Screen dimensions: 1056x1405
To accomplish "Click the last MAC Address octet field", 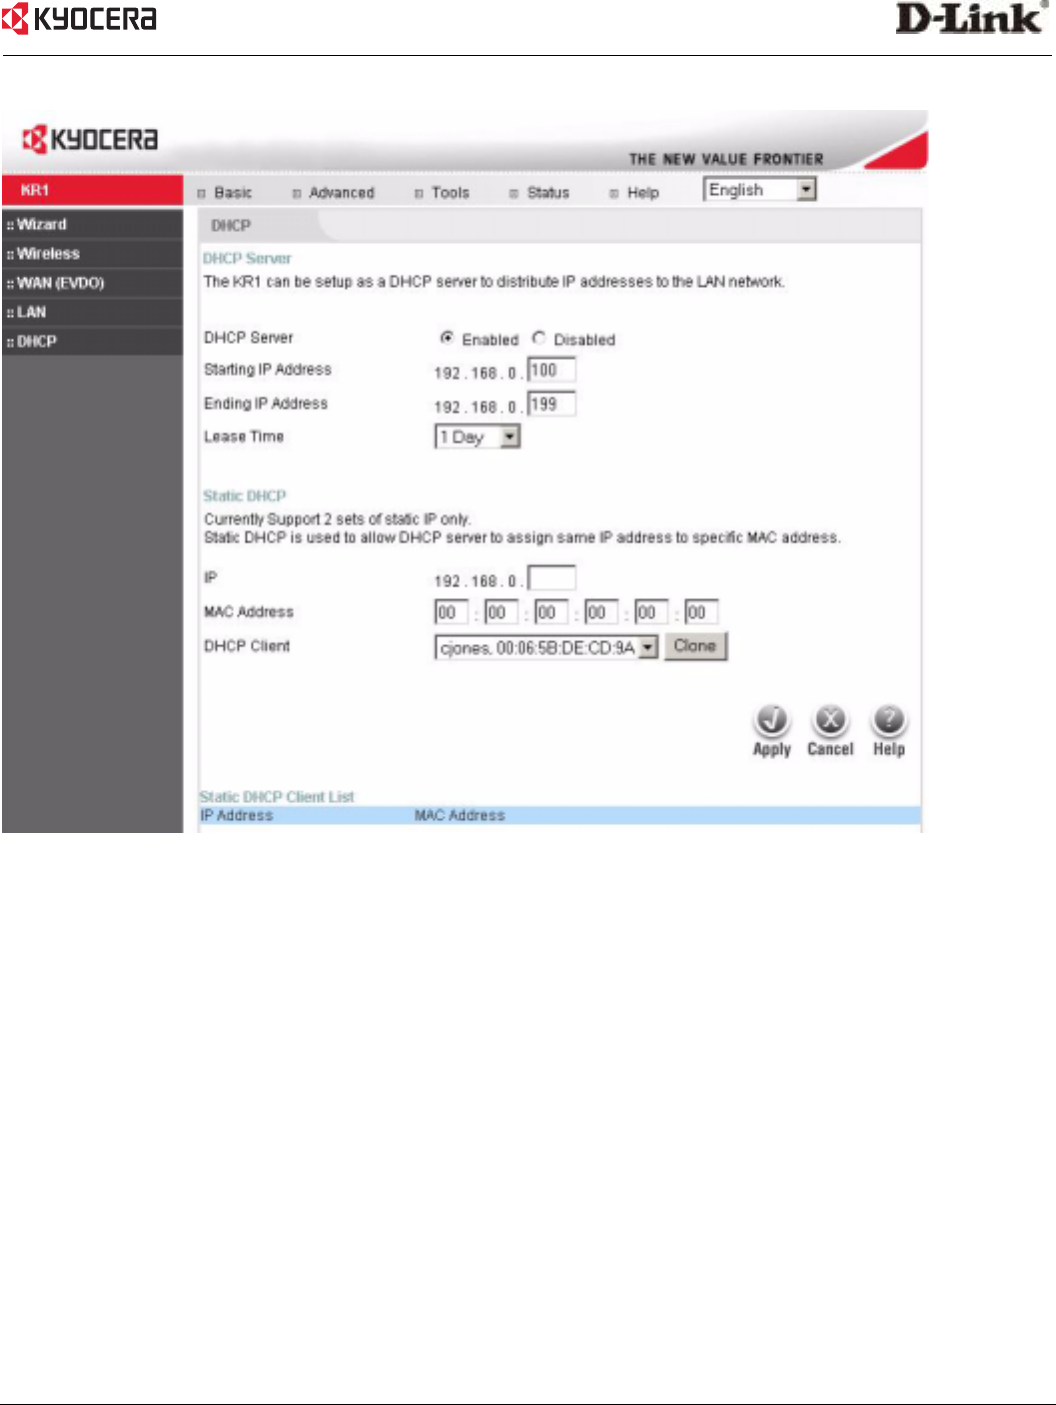I will pos(701,612).
